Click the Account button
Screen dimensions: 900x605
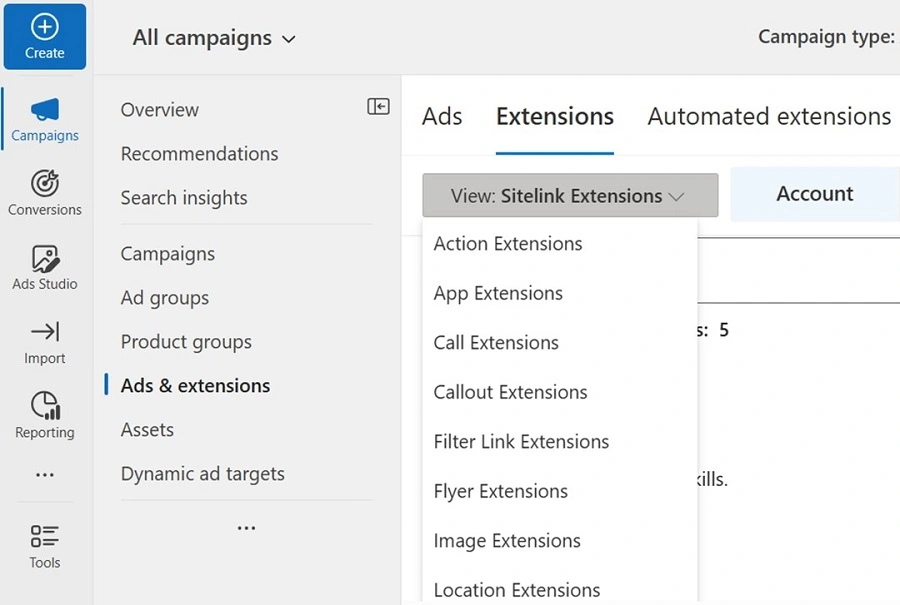coord(814,194)
